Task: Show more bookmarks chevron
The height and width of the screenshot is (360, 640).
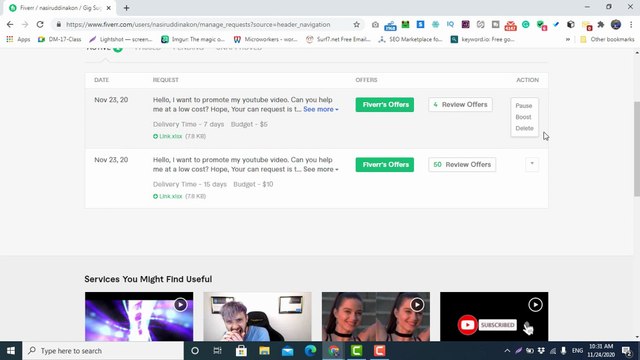Action: point(568,39)
